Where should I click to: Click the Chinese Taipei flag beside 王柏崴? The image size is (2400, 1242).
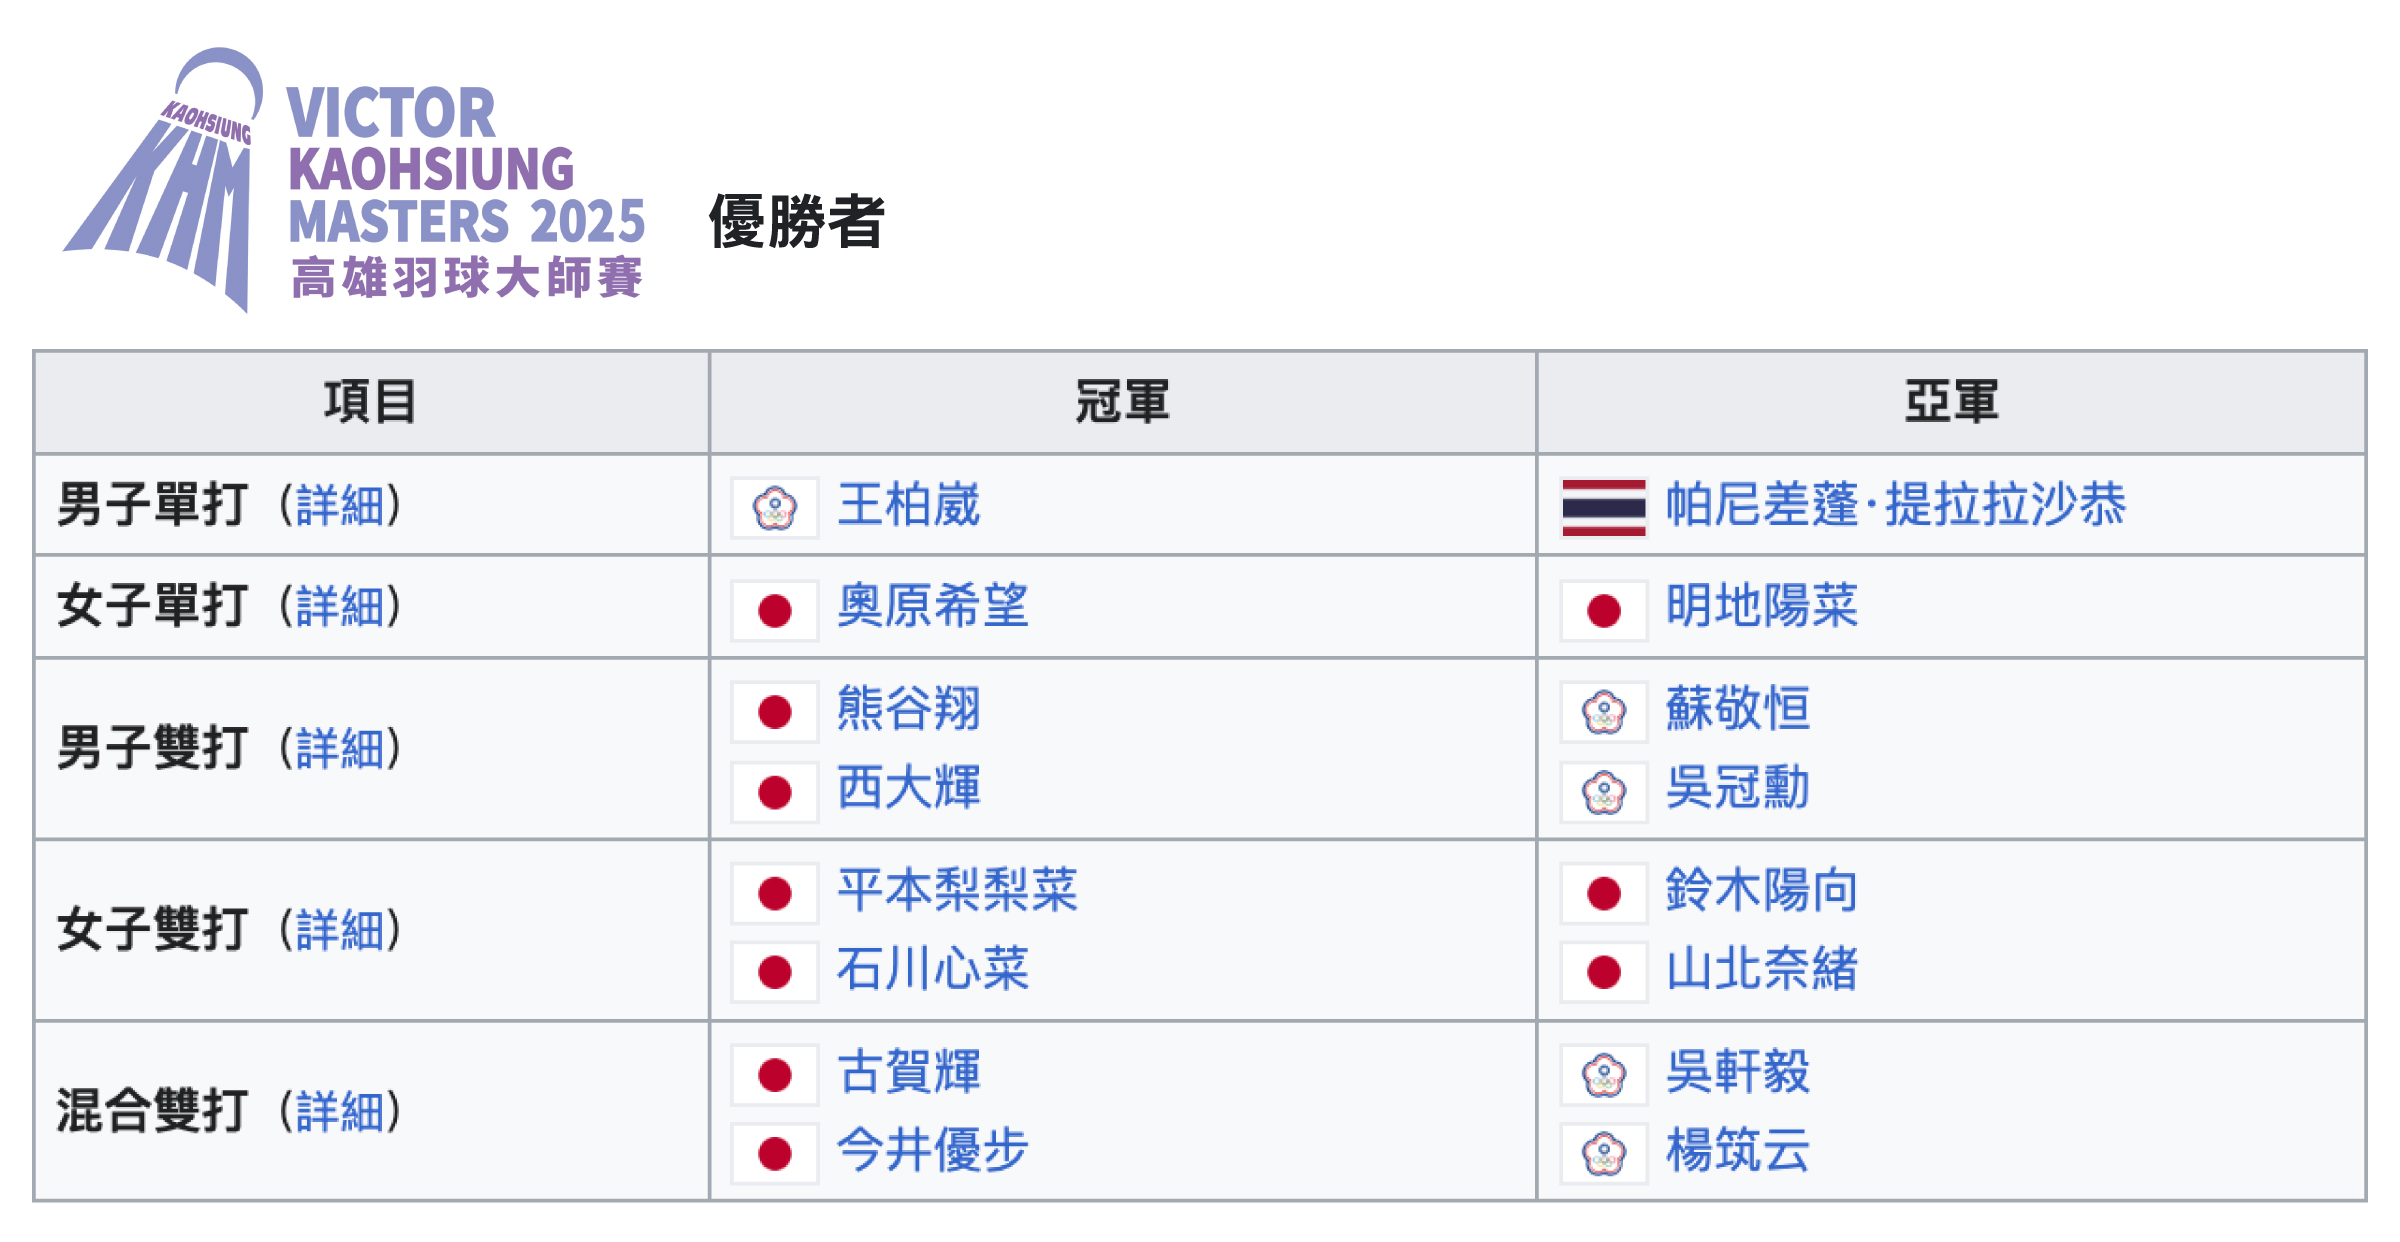(775, 508)
